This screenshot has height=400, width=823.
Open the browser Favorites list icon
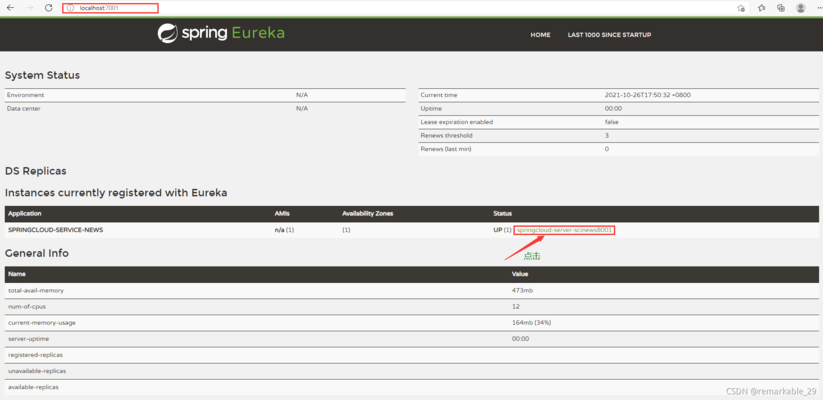pyautogui.click(x=762, y=8)
